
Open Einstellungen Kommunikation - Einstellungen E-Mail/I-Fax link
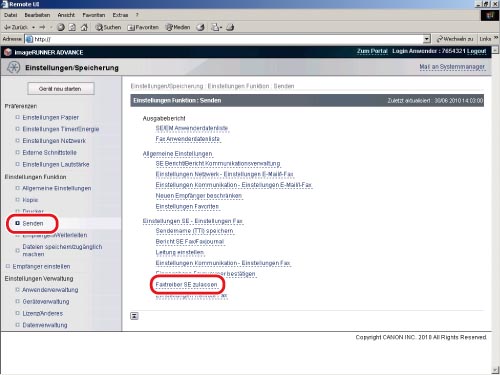click(234, 185)
